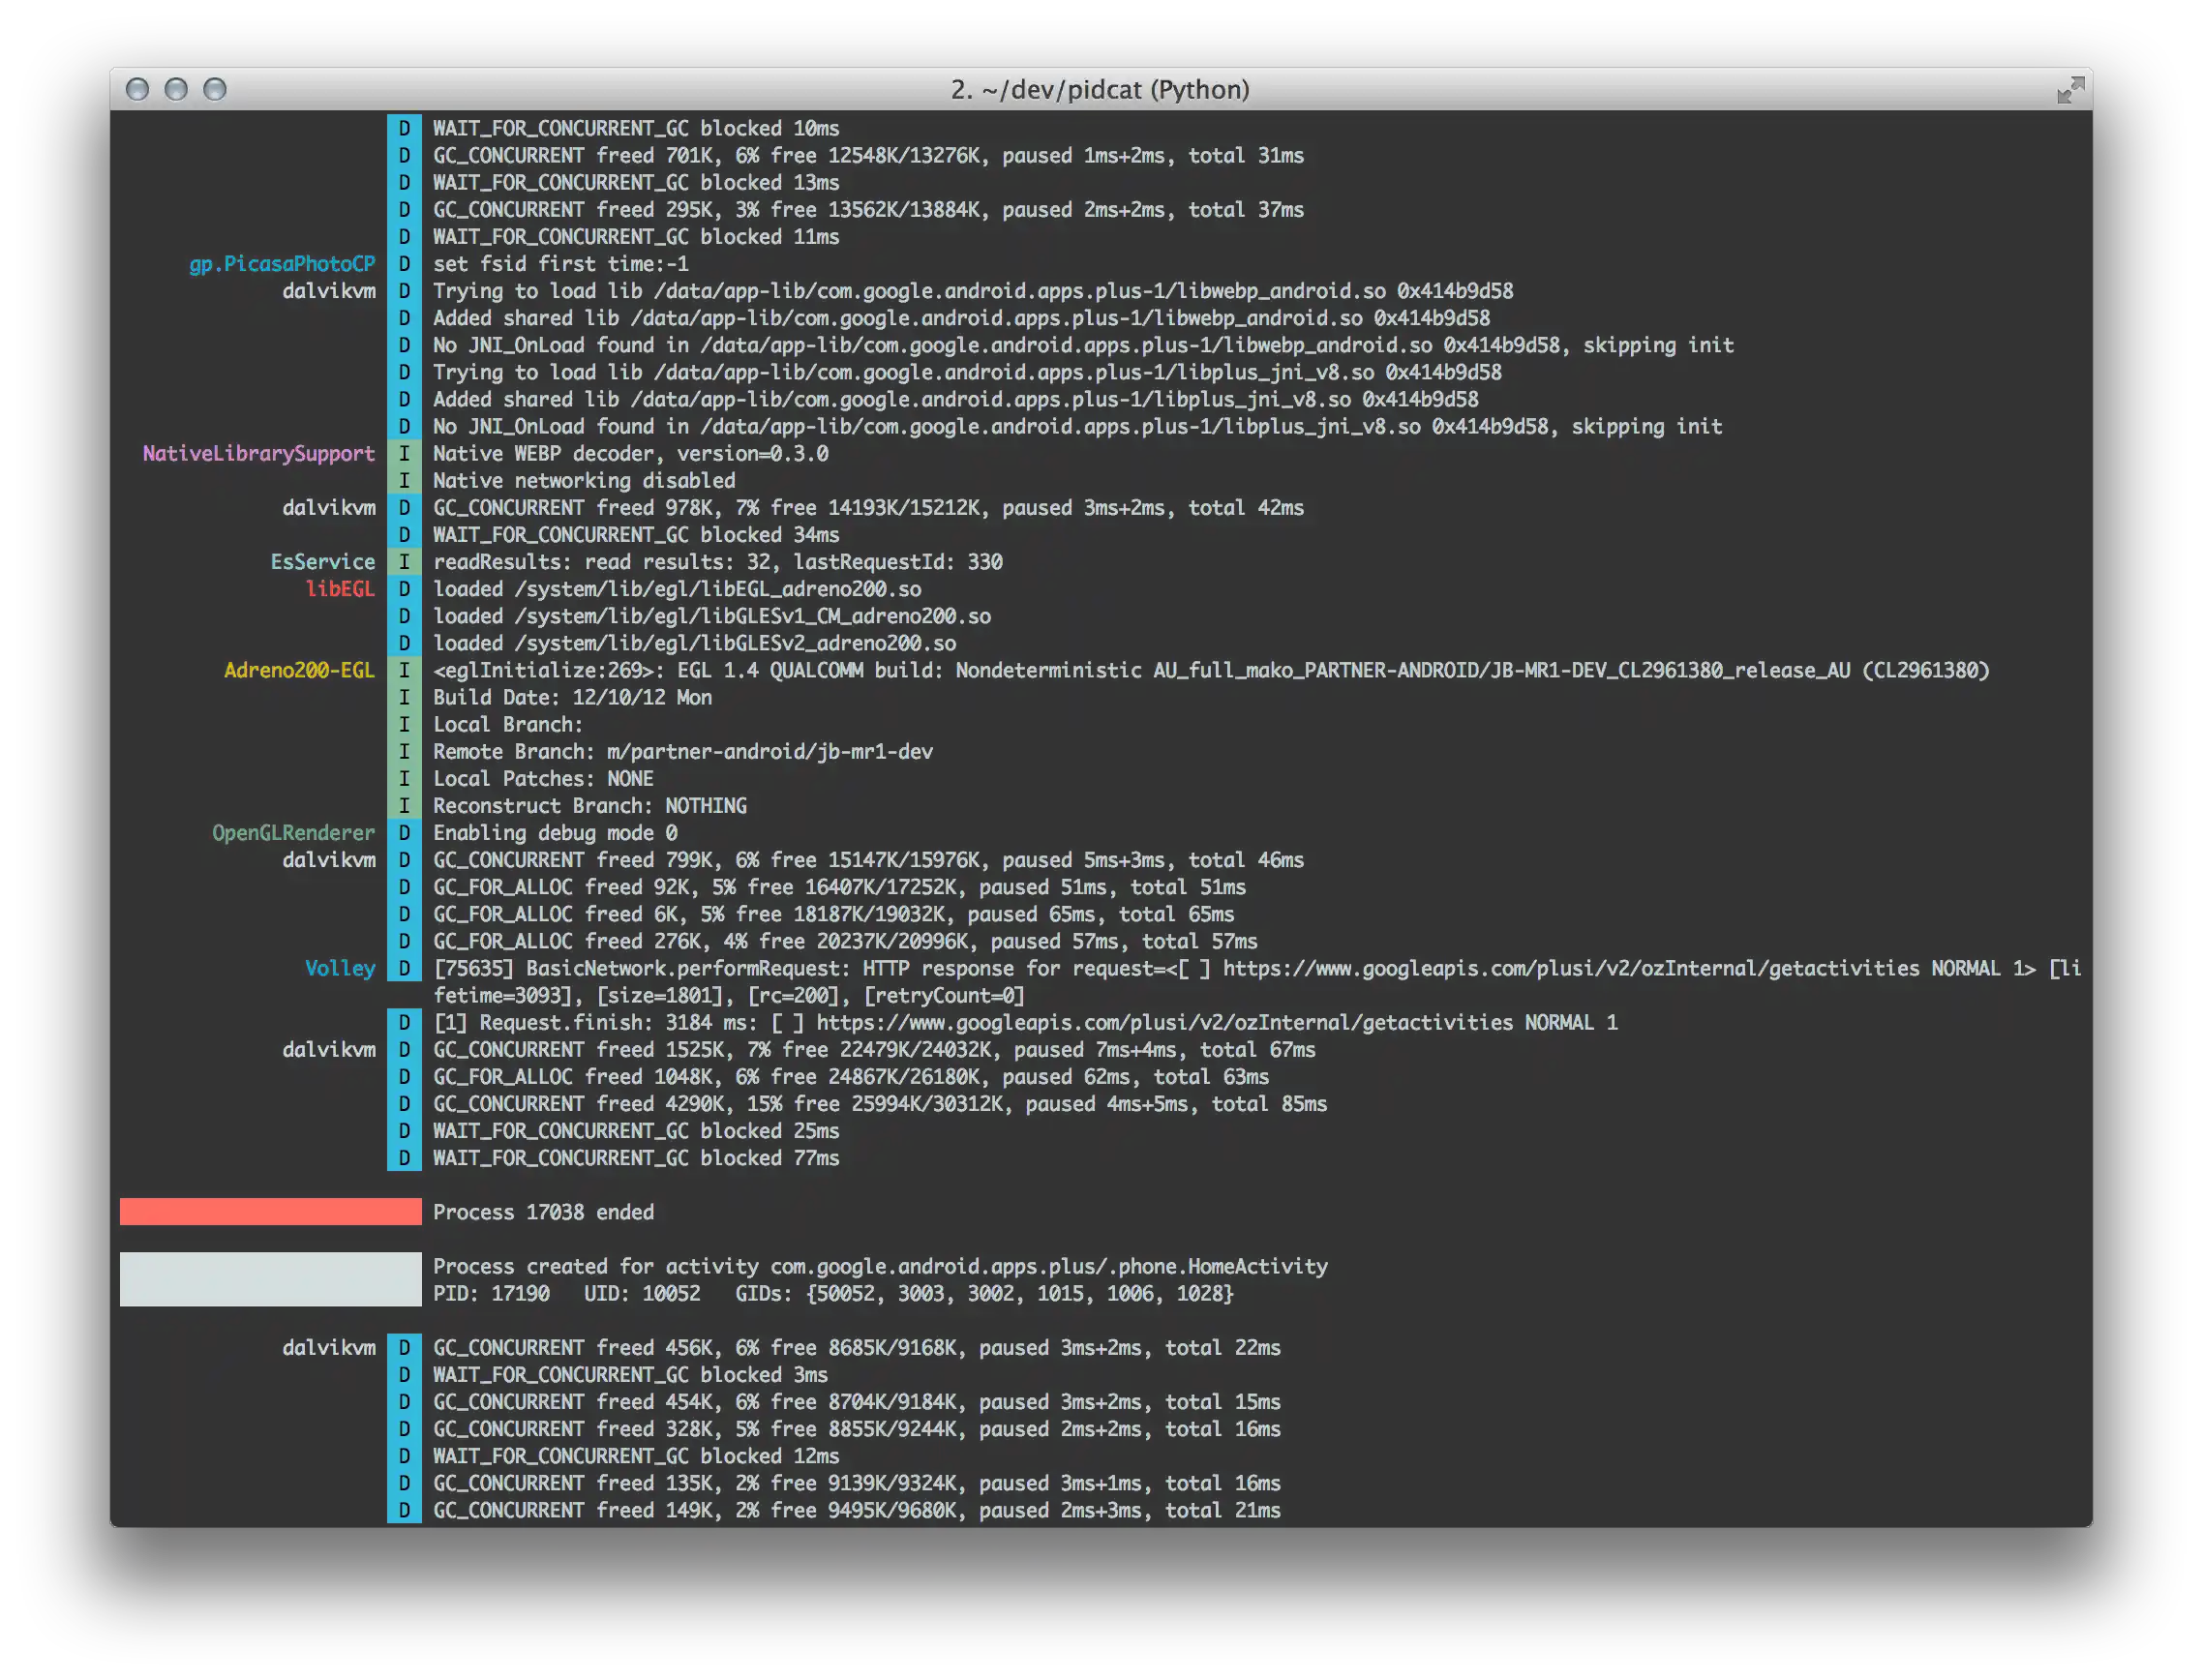The width and height of the screenshot is (2203, 1680).
Task: Select the libEGL tag label
Action: [x=341, y=589]
